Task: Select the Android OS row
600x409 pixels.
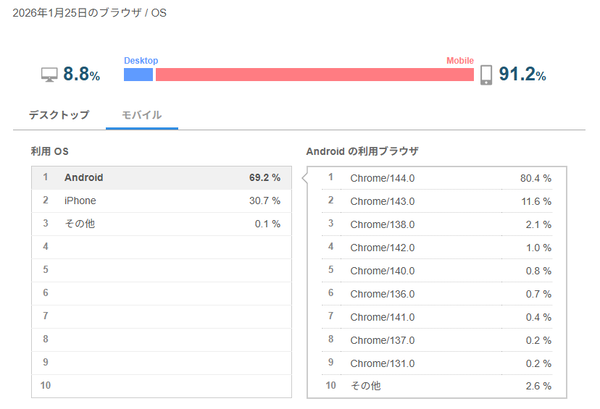Action: pos(160,178)
